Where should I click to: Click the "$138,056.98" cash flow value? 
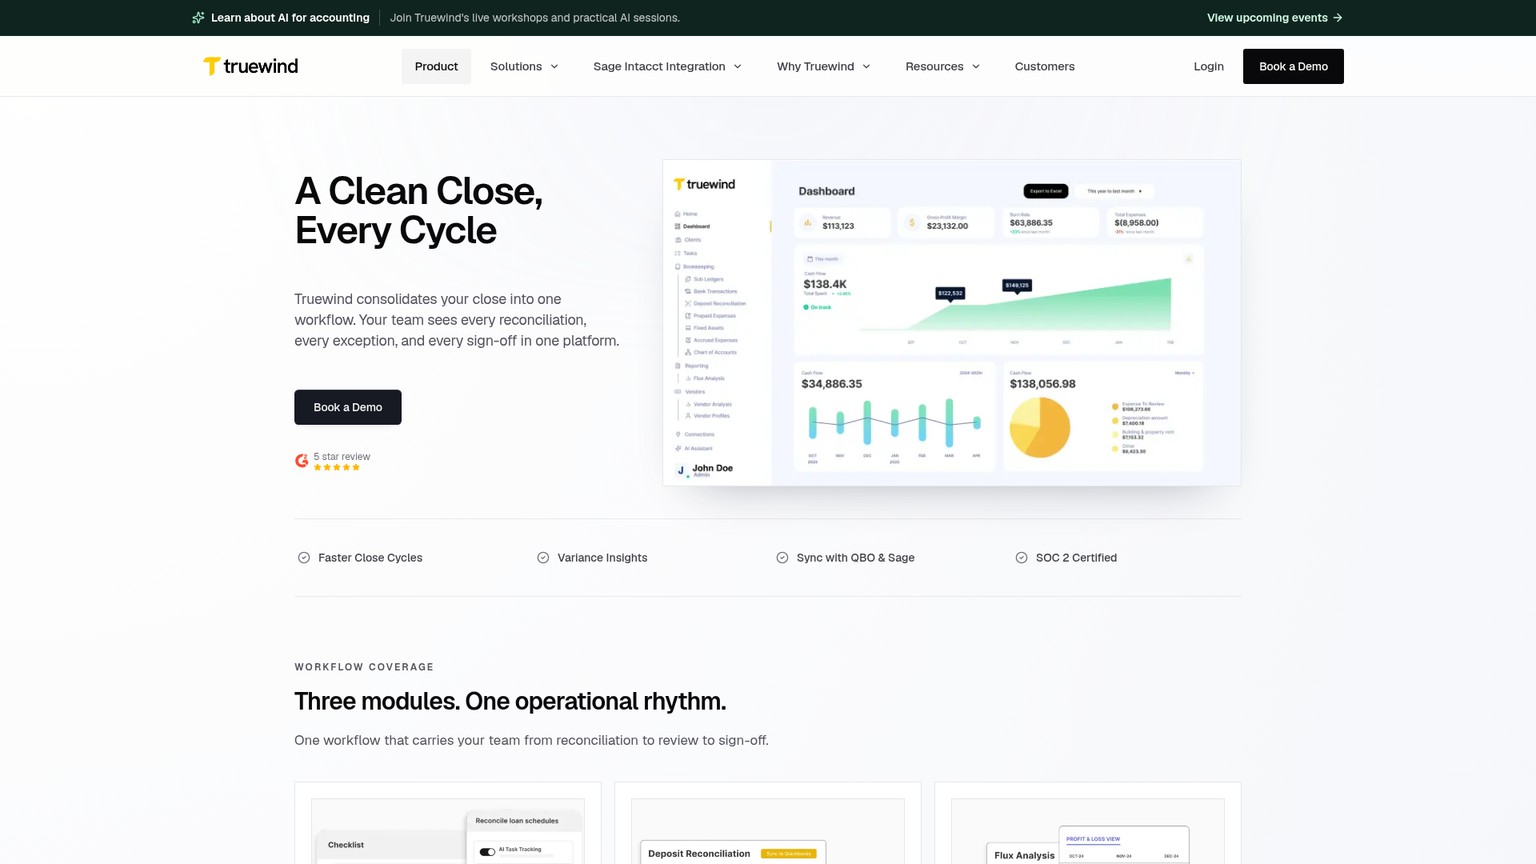tap(1043, 384)
